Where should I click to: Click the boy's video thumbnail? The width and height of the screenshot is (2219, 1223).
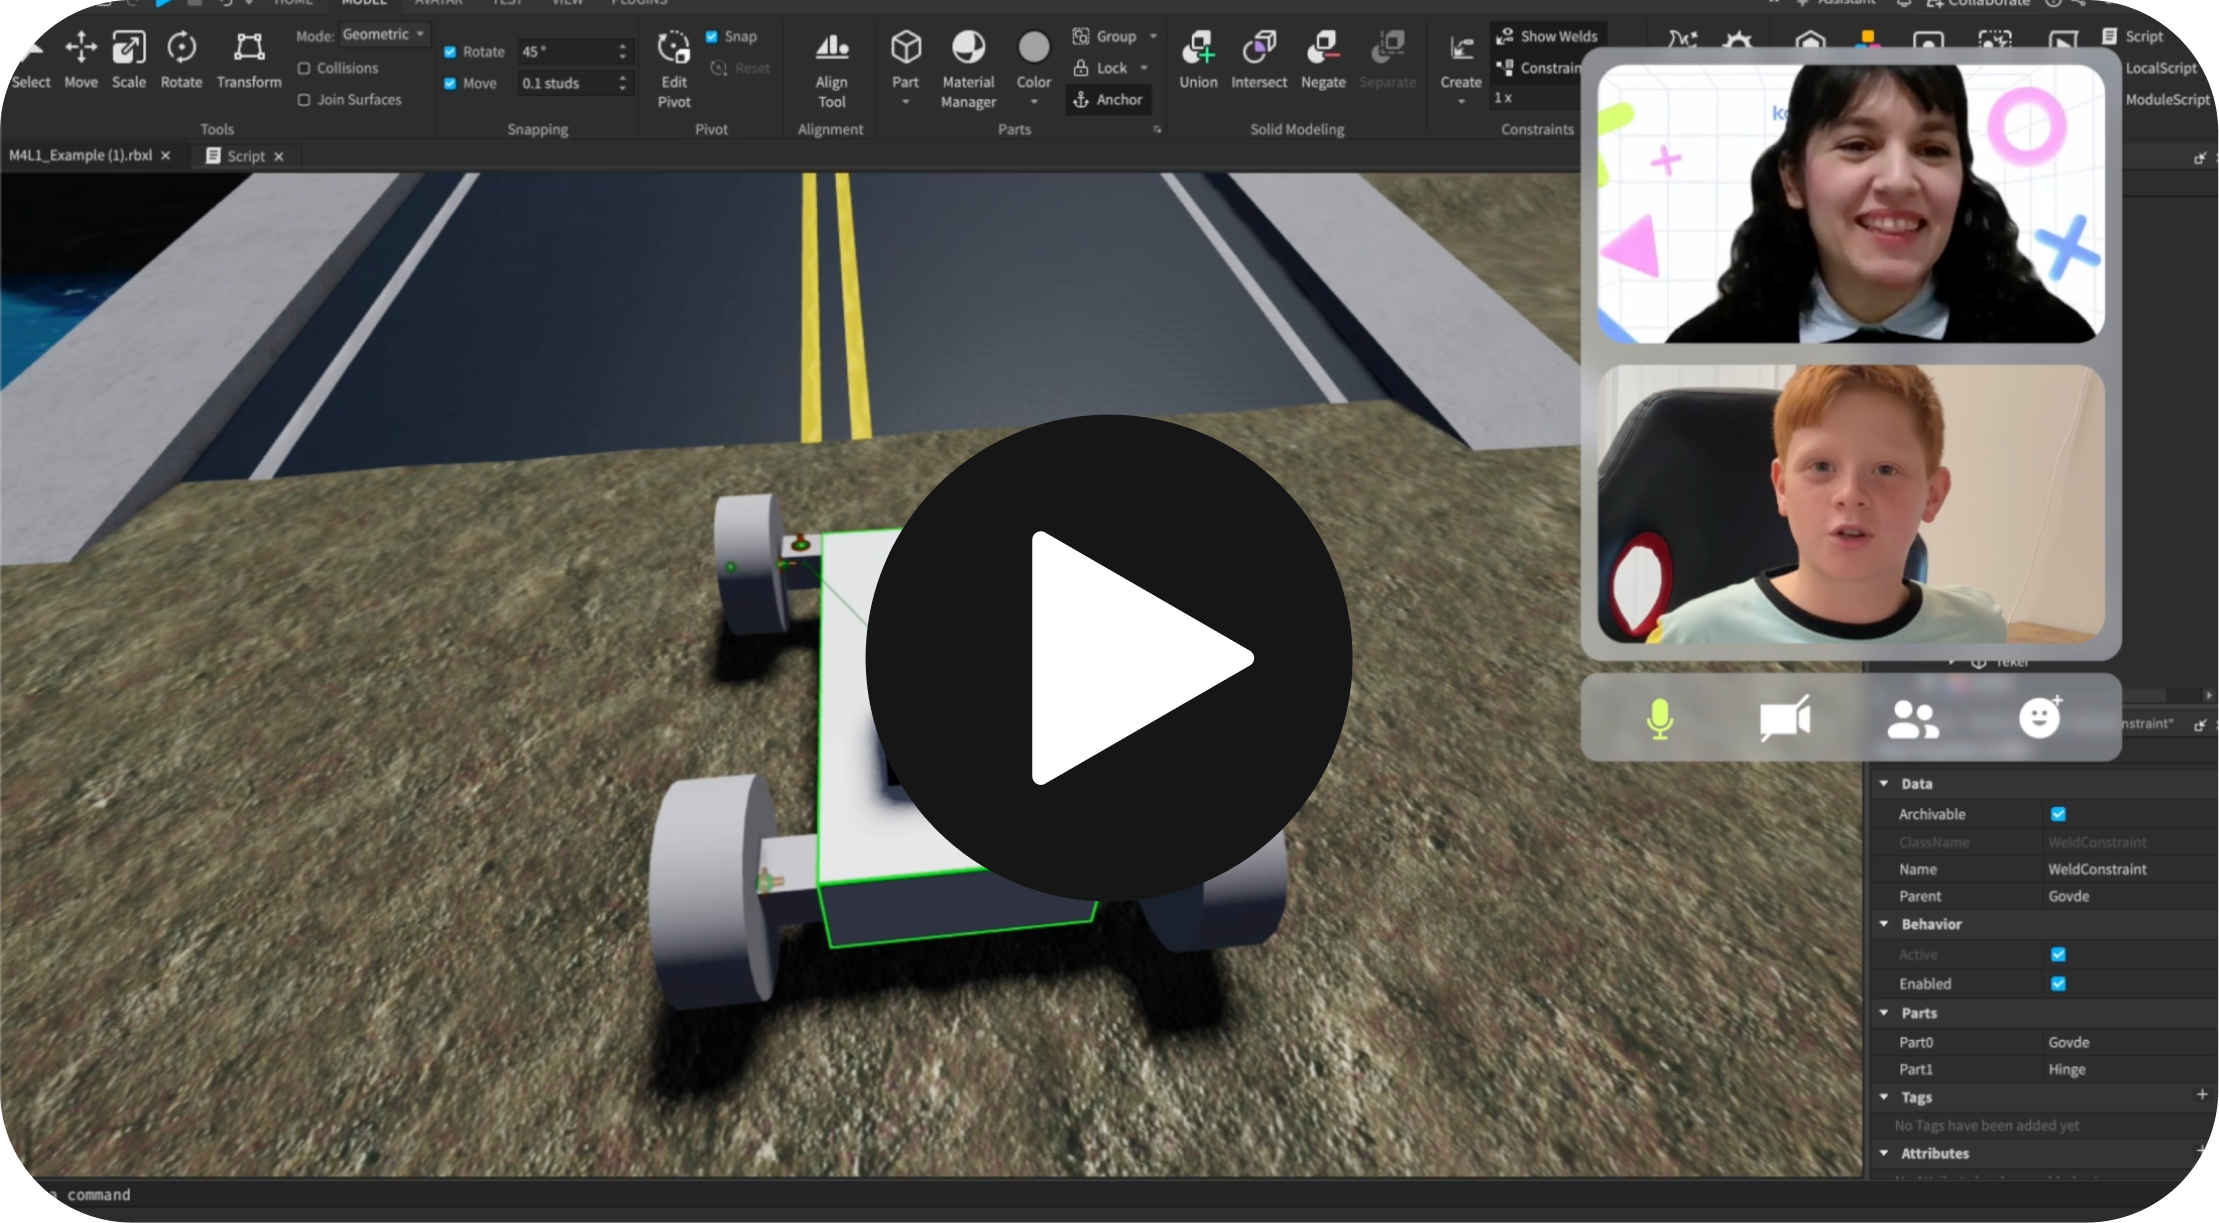tap(1851, 504)
